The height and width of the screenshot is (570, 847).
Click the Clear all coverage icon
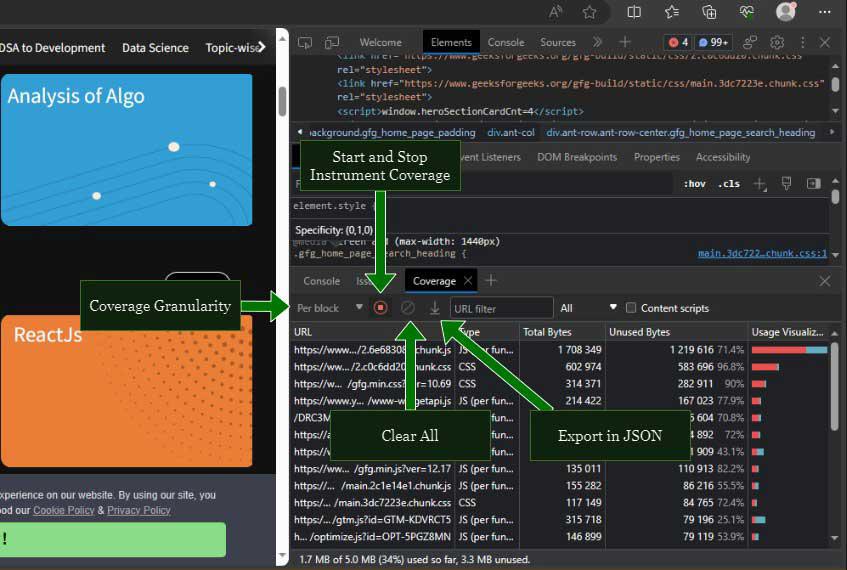tap(408, 308)
